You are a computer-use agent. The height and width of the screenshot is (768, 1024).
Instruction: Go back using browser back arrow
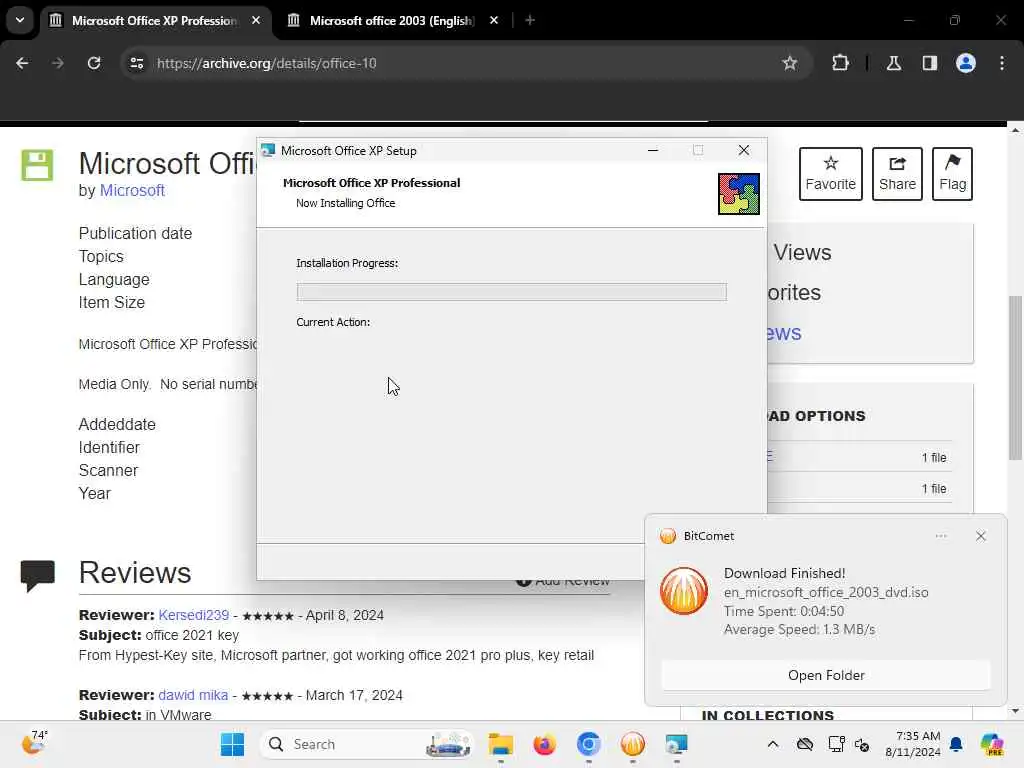(22, 63)
